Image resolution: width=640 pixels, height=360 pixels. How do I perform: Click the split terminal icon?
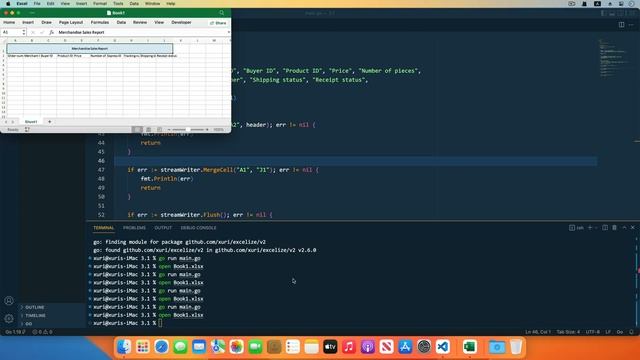coord(605,227)
